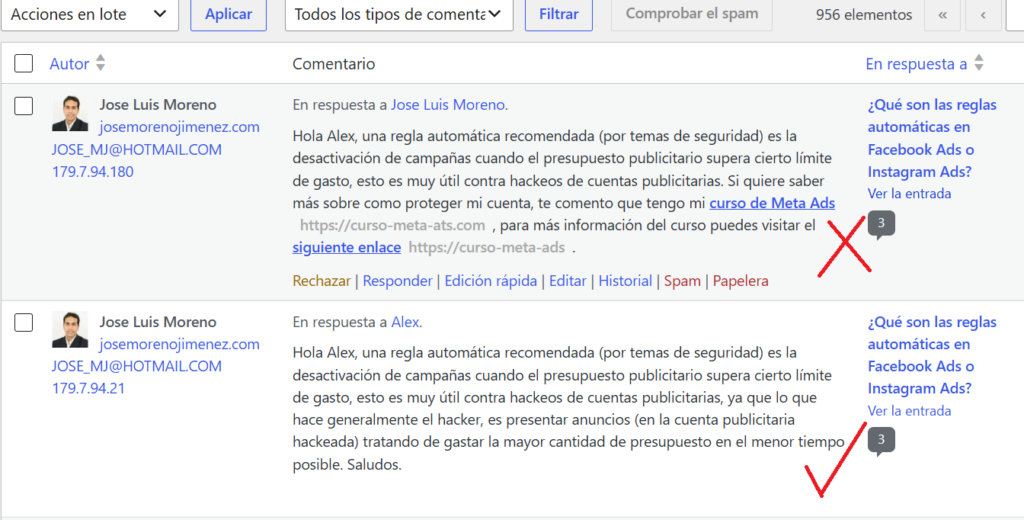Click the En respuesta a sort arrows
Screen dimensions: 1024x520
[x=978, y=63]
